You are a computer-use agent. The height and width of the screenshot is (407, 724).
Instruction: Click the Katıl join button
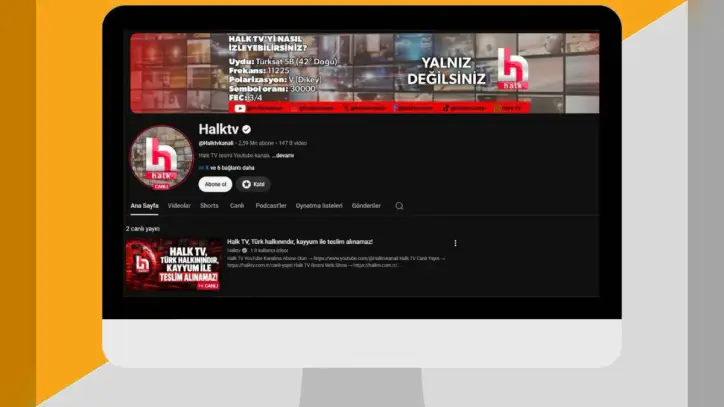point(253,184)
